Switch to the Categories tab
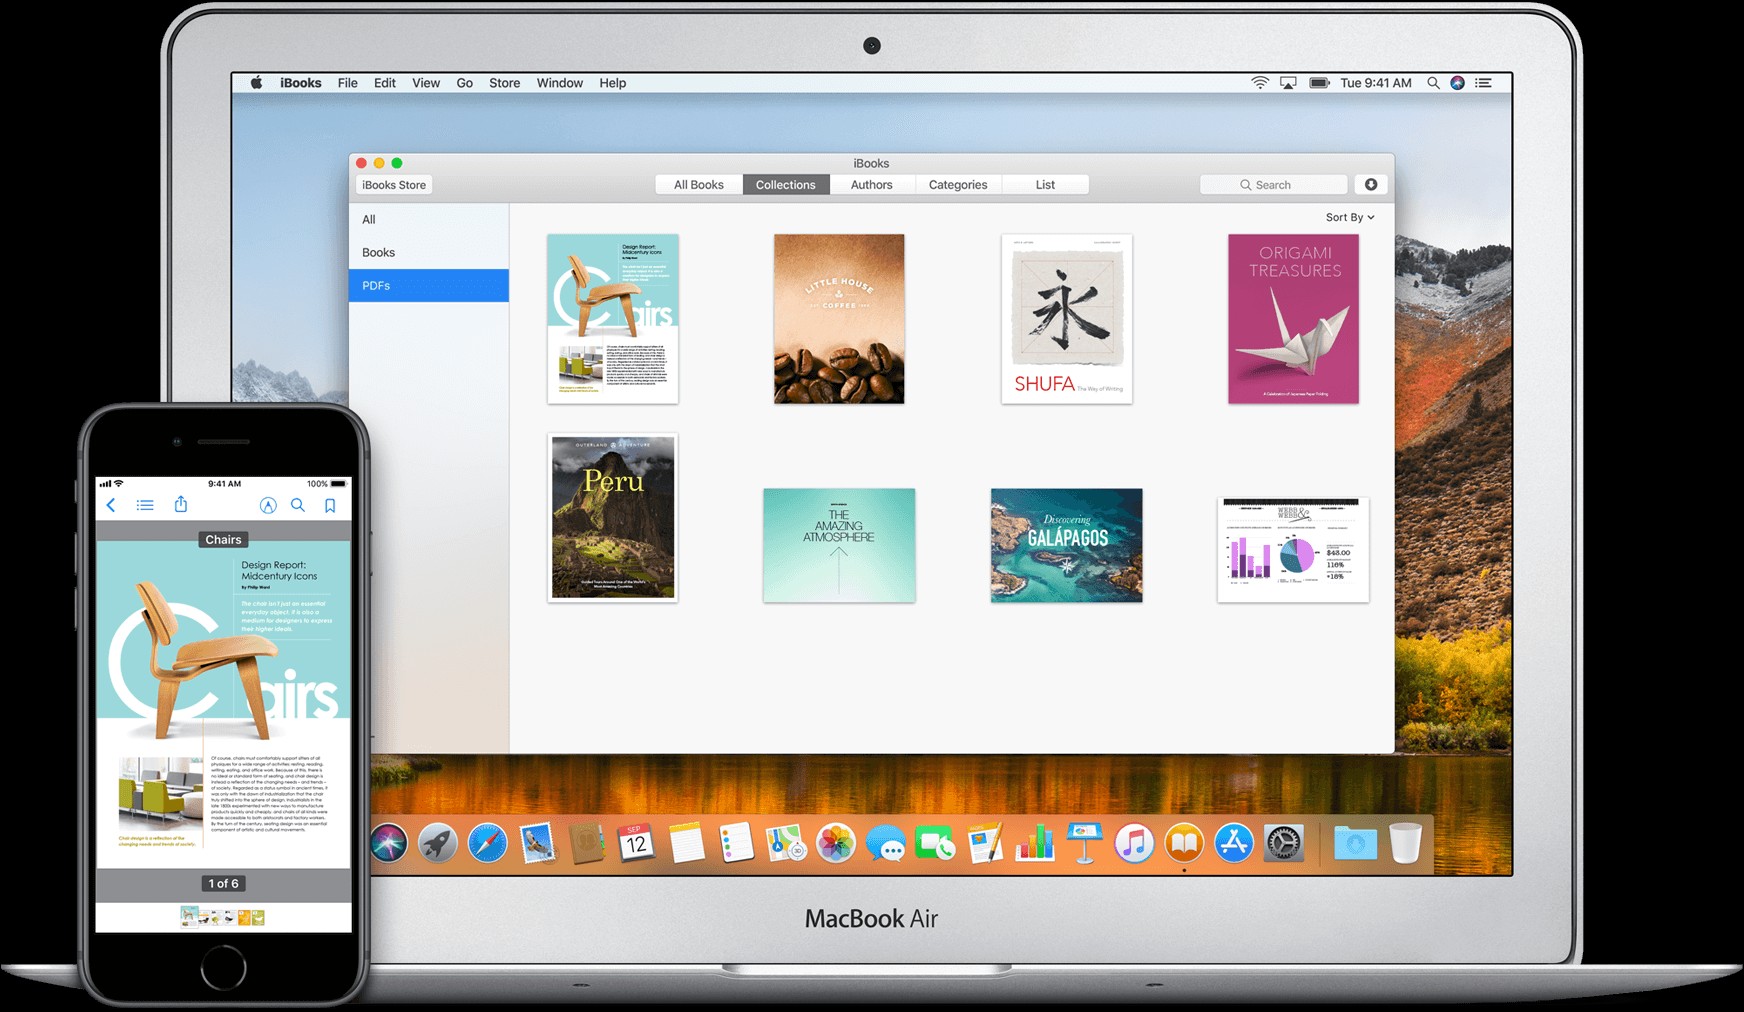 (x=958, y=184)
